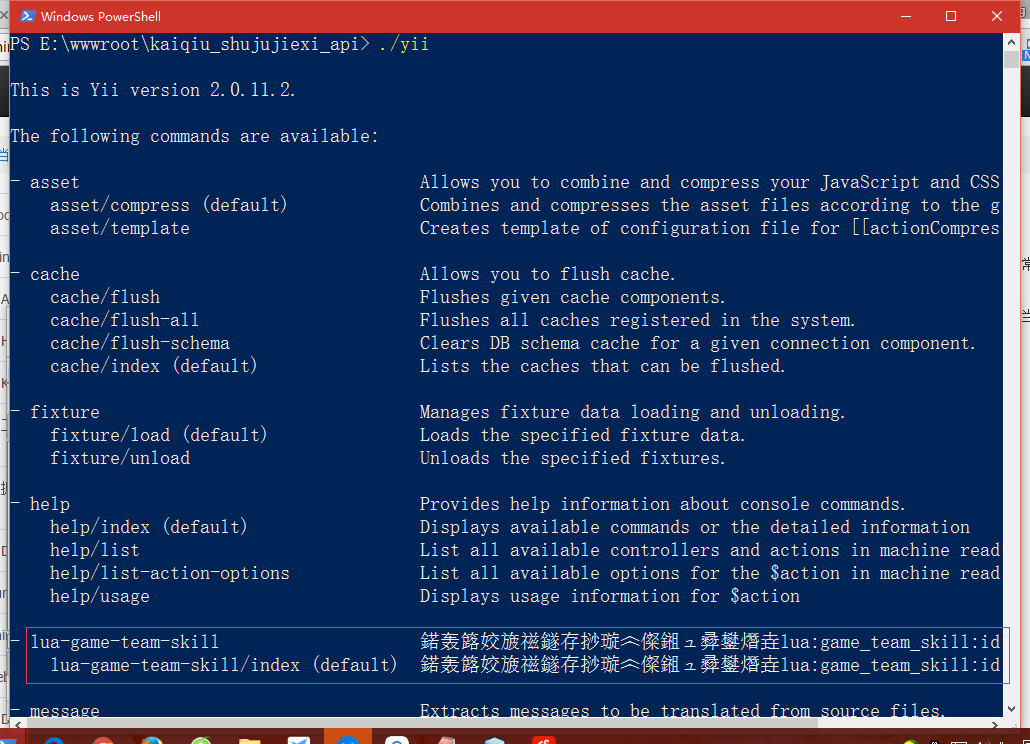The width and height of the screenshot is (1030, 744).
Task: Click the message command entry text
Action: point(64,711)
